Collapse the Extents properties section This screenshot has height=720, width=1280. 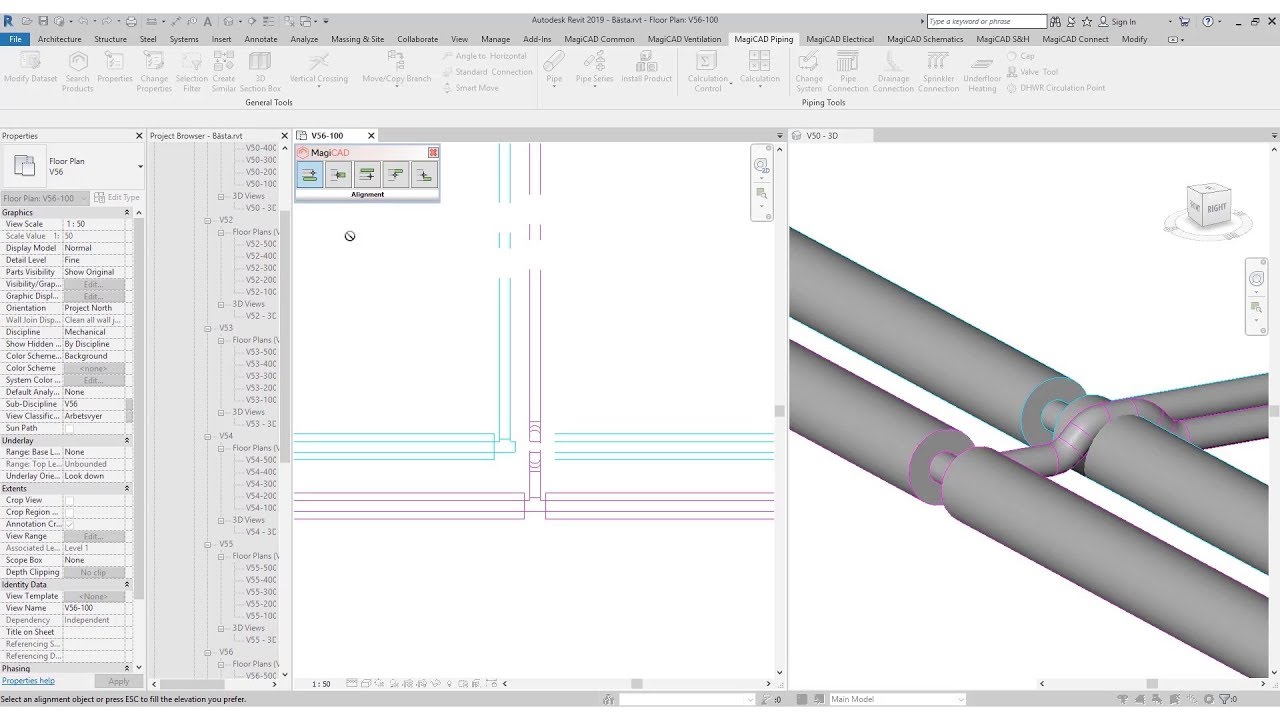click(127, 488)
